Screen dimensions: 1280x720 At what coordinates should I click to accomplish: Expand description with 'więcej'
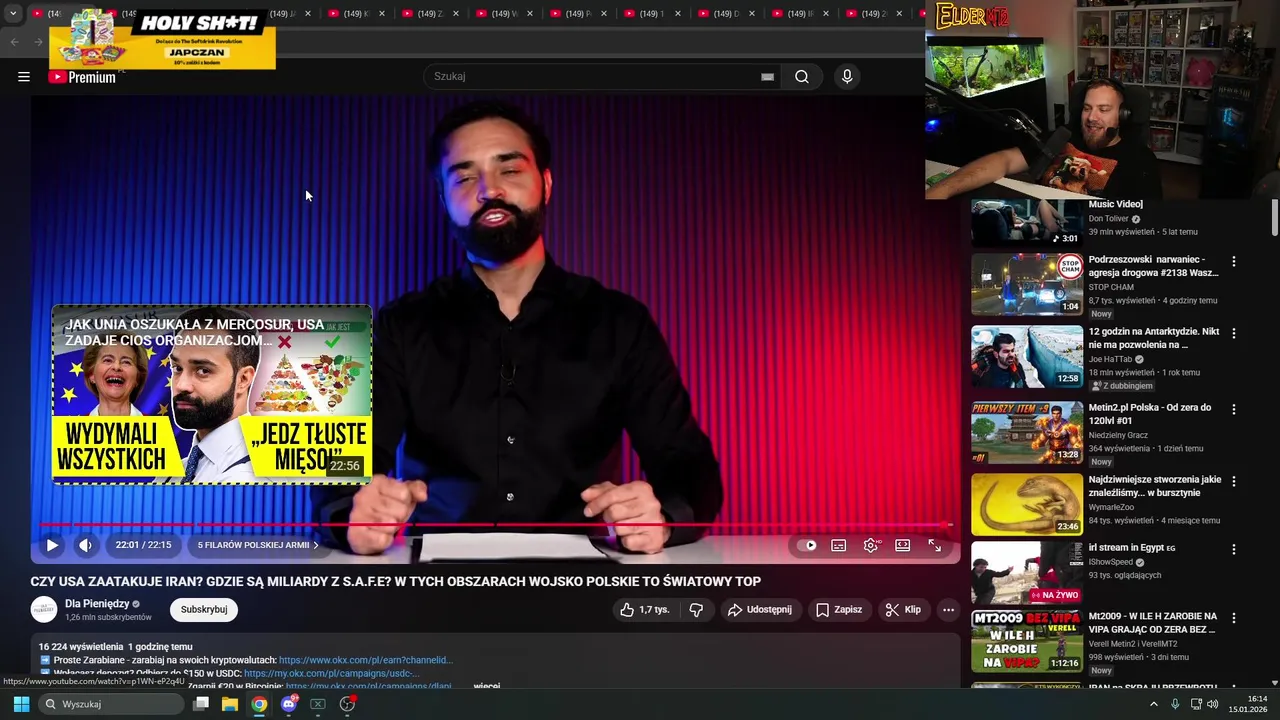coord(486,686)
